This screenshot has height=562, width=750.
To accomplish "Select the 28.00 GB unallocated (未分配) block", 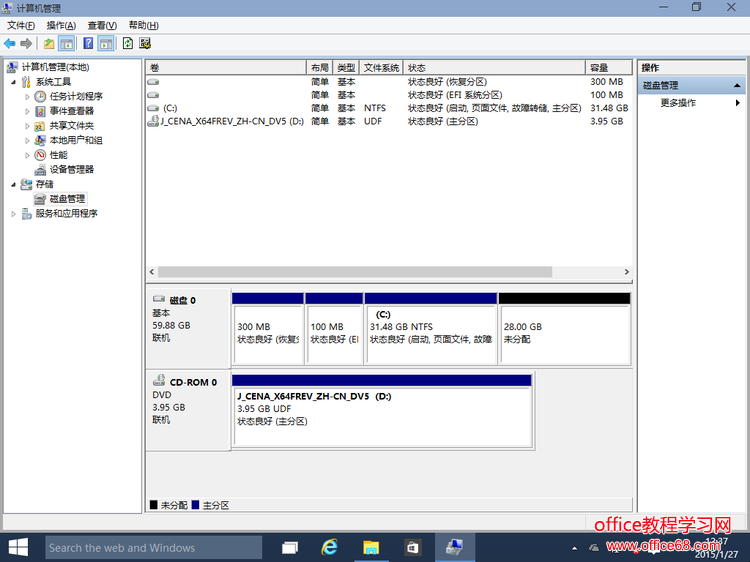I will coord(564,329).
